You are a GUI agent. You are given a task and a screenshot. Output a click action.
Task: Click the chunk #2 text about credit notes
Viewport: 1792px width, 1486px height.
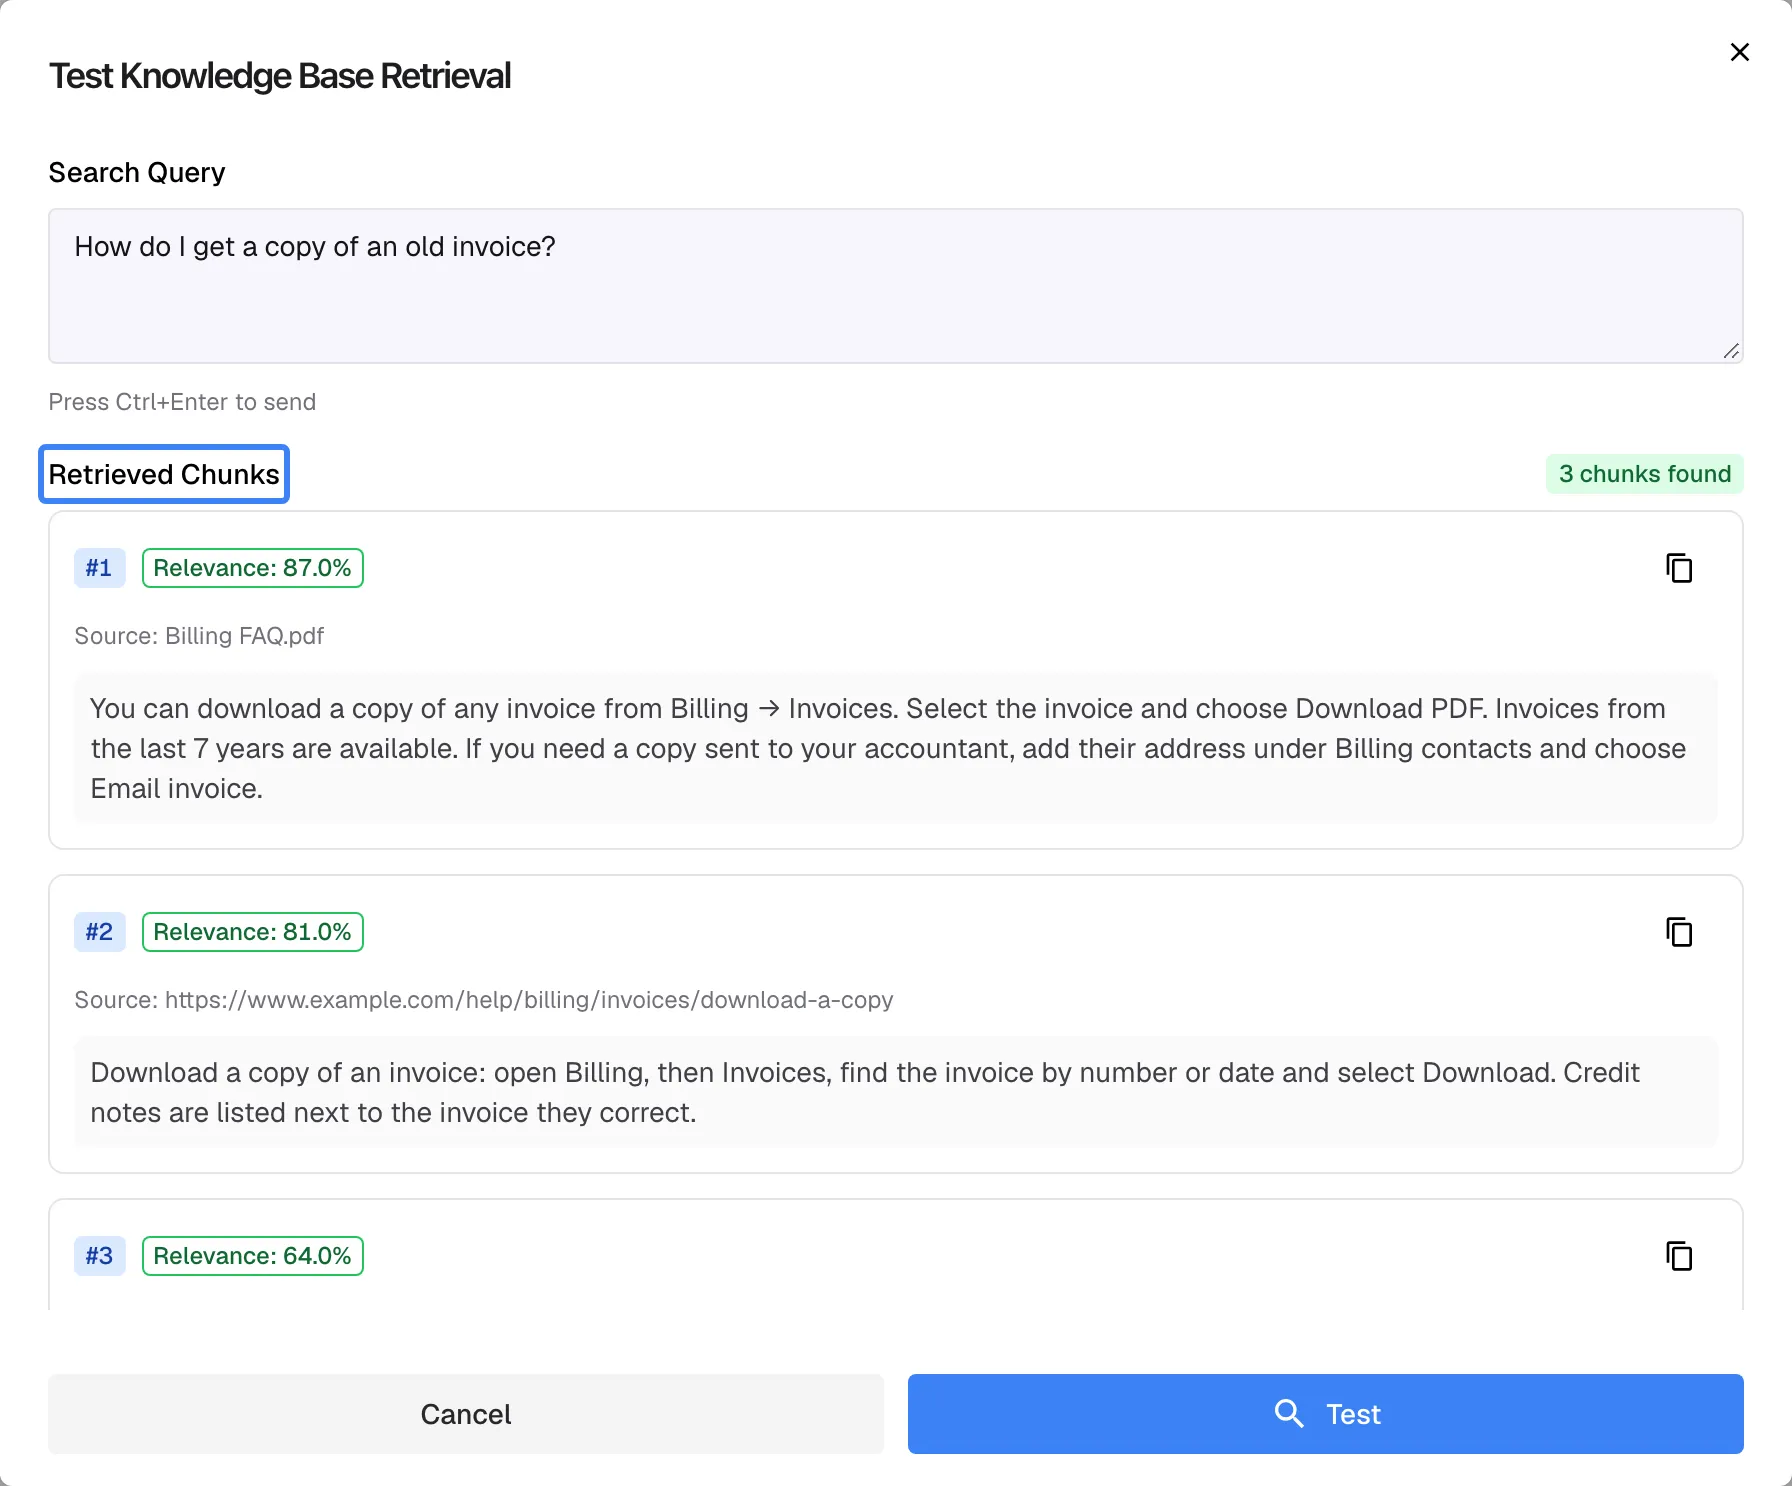(x=896, y=1092)
